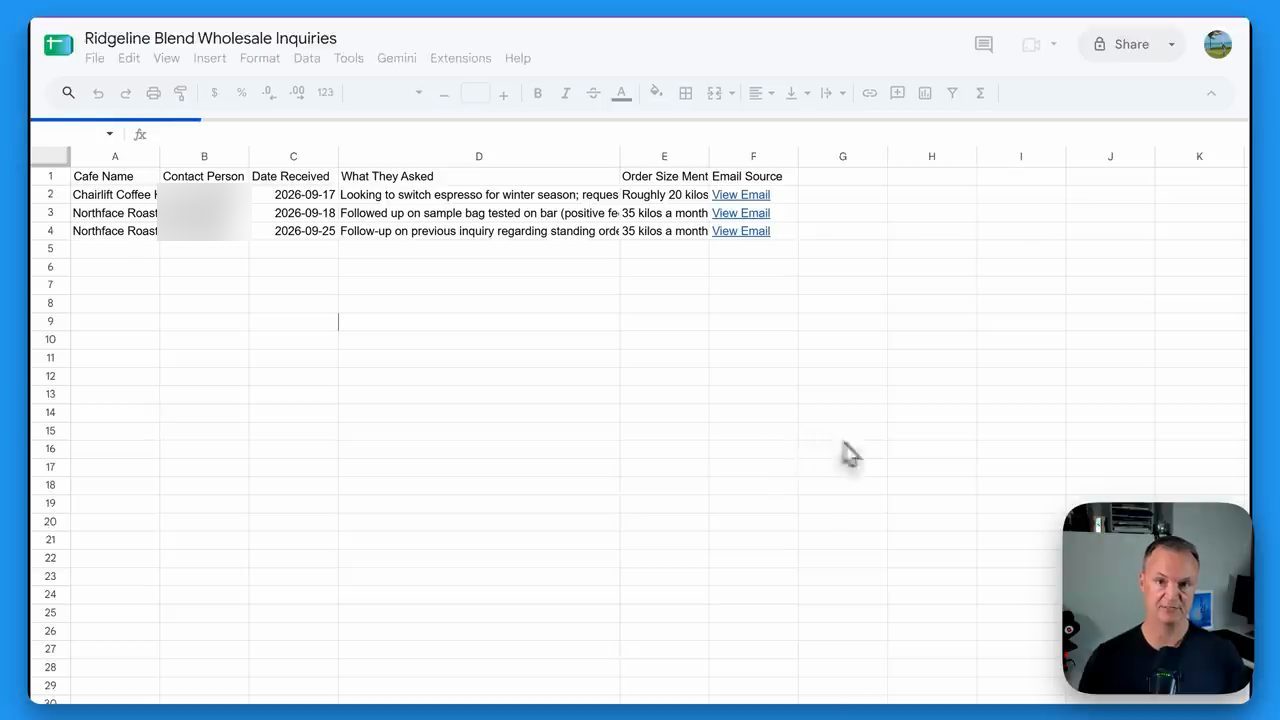The height and width of the screenshot is (720, 1280).
Task: Increase decimal places in toolbar
Action: [x=297, y=93]
